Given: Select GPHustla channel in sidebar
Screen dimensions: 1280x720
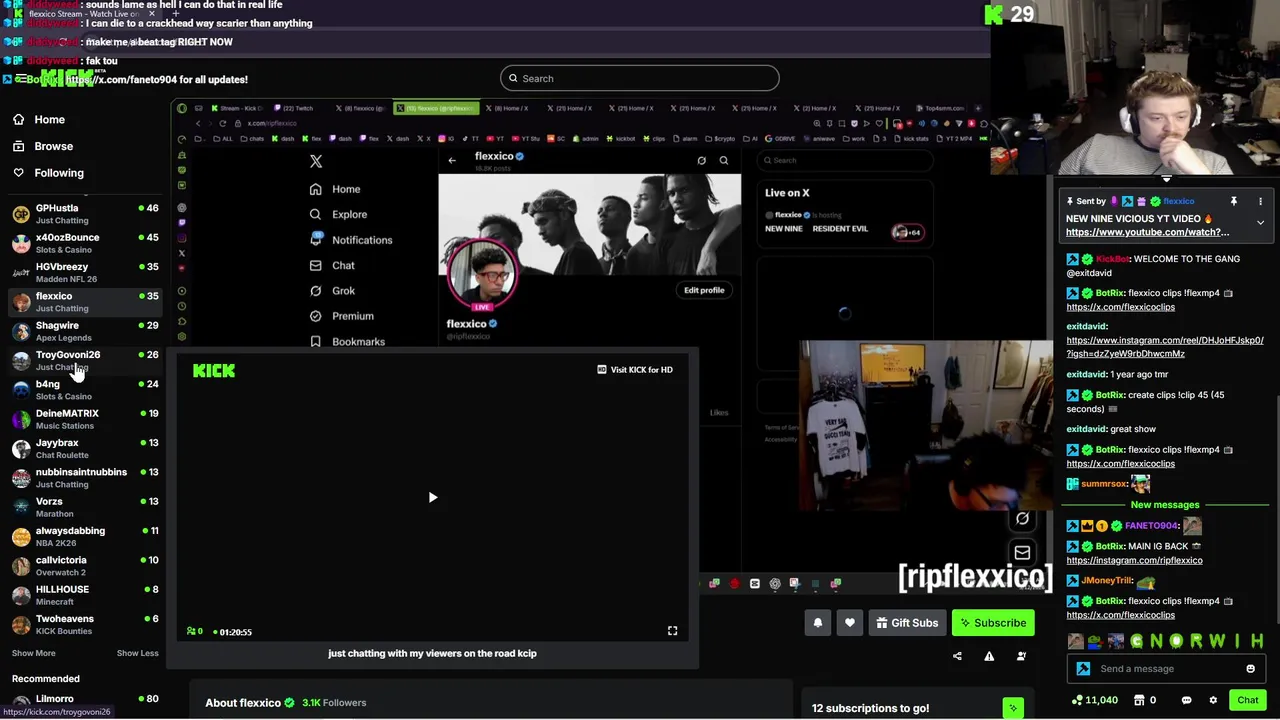Looking at the screenshot, I should click(x=85, y=214).
